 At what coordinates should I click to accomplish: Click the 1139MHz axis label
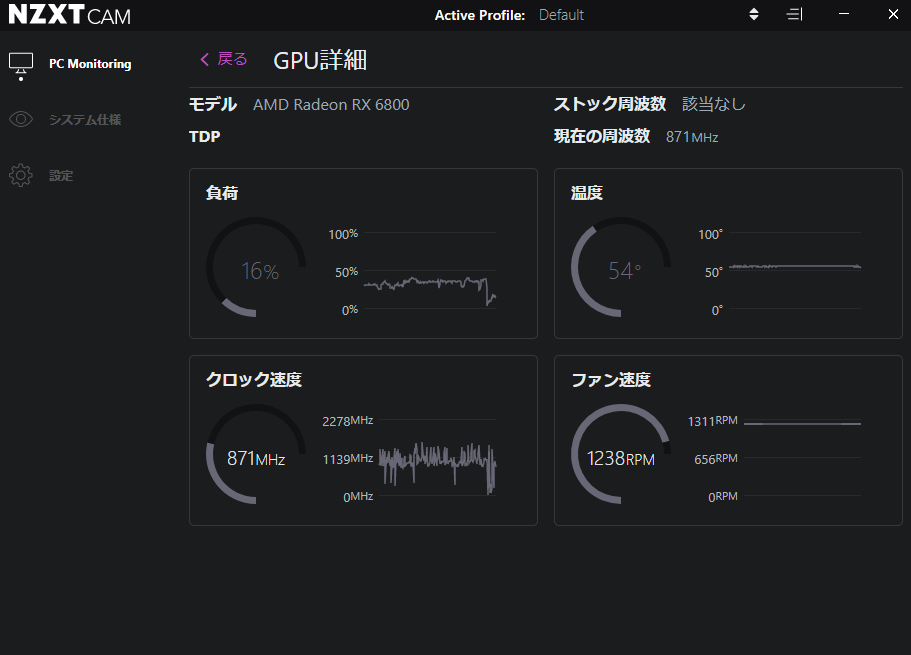coord(347,459)
